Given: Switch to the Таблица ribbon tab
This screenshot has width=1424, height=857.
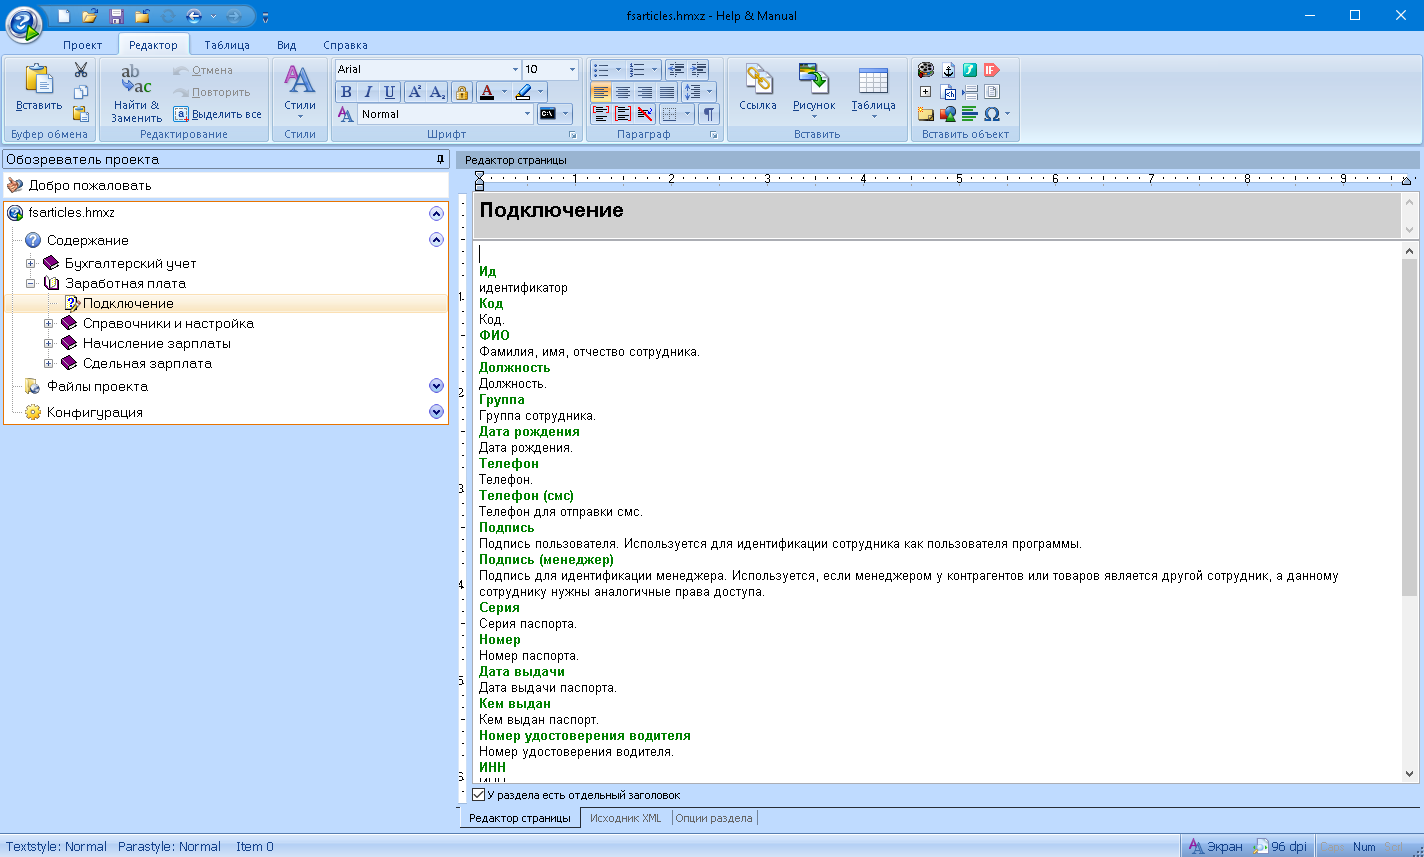Looking at the screenshot, I should point(226,45).
